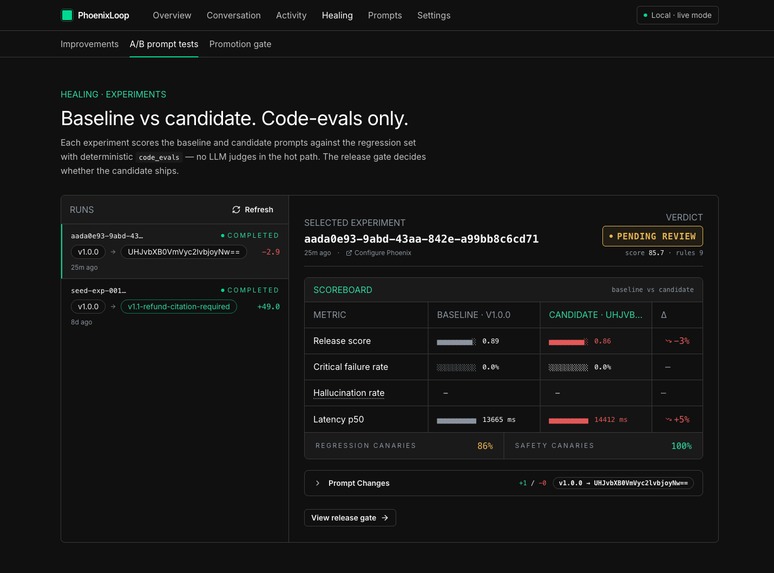Switch to the Improvements tab
Viewport: 774px width, 573px height.
point(89,44)
